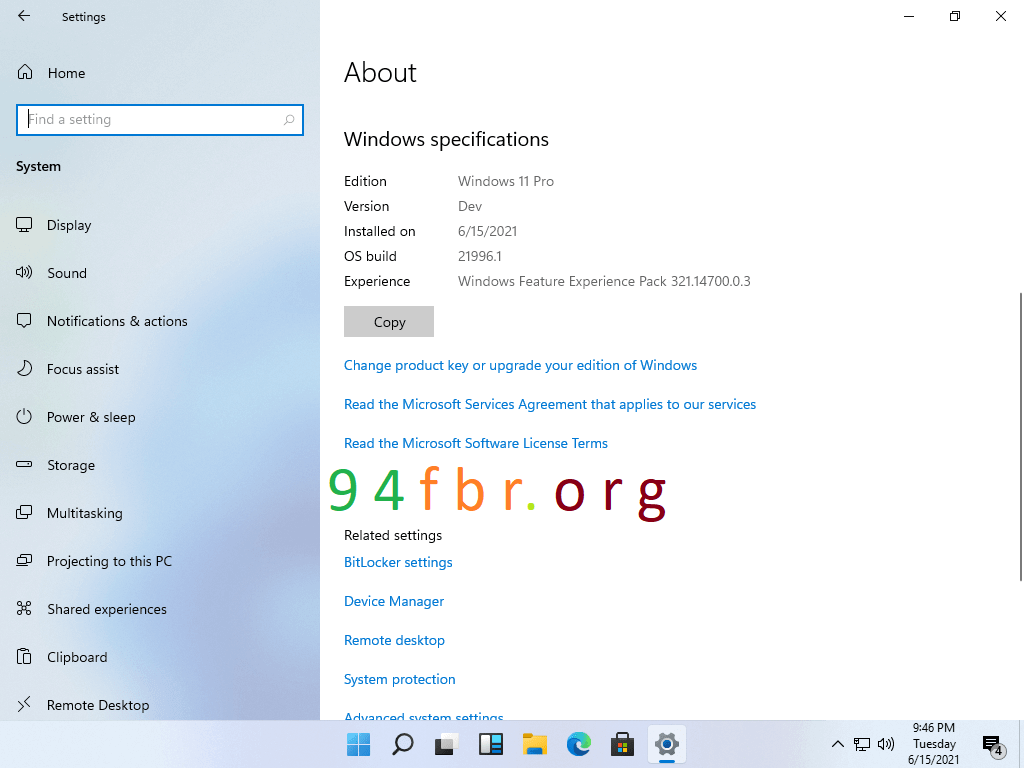Select the Display monitor icon
The height and width of the screenshot is (768, 1024).
[x=24, y=225]
